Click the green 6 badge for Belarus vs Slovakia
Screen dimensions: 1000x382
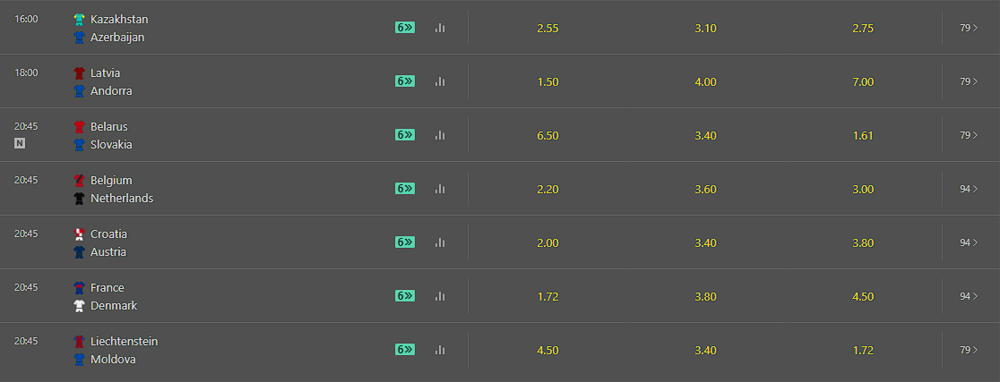coord(405,135)
